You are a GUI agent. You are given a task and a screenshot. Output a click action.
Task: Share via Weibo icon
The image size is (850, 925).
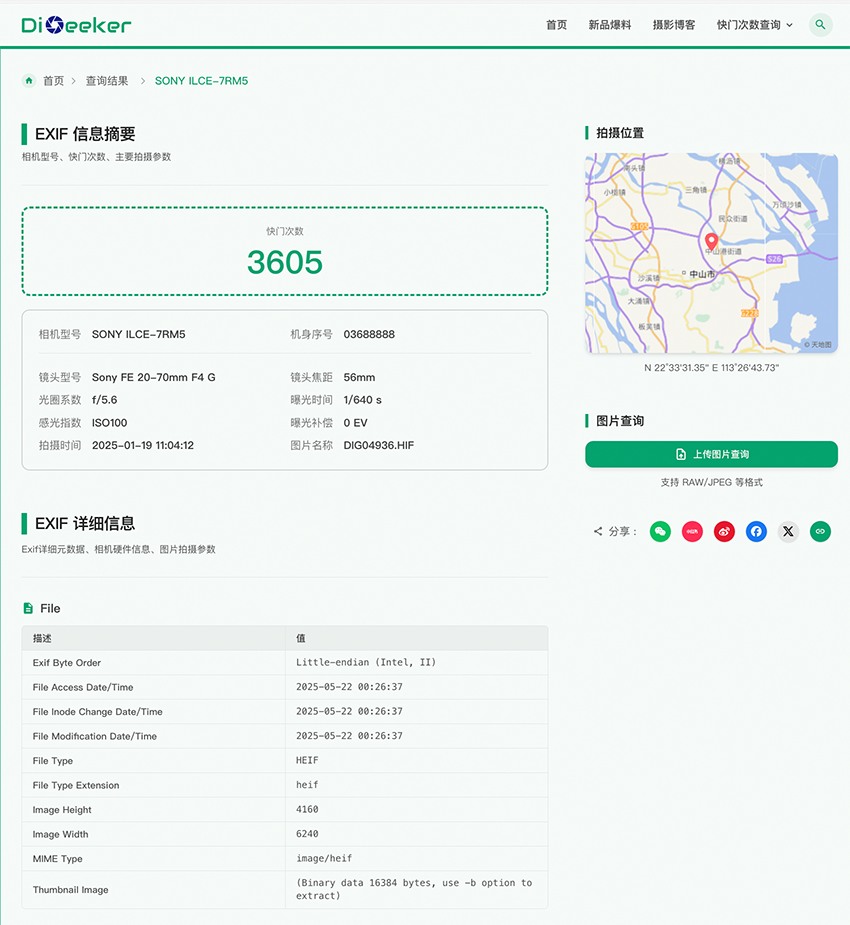click(x=724, y=532)
